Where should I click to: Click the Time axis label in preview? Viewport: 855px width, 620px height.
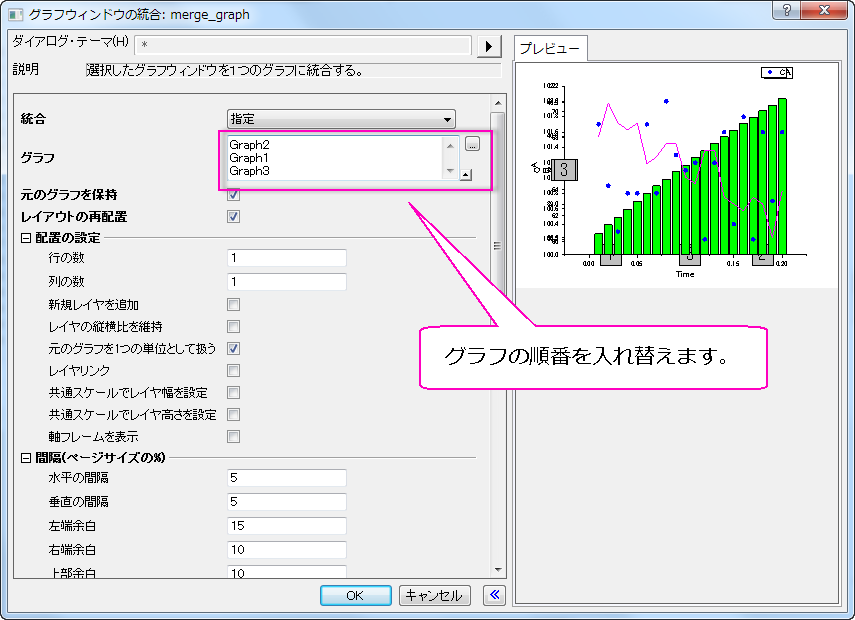coord(685,274)
